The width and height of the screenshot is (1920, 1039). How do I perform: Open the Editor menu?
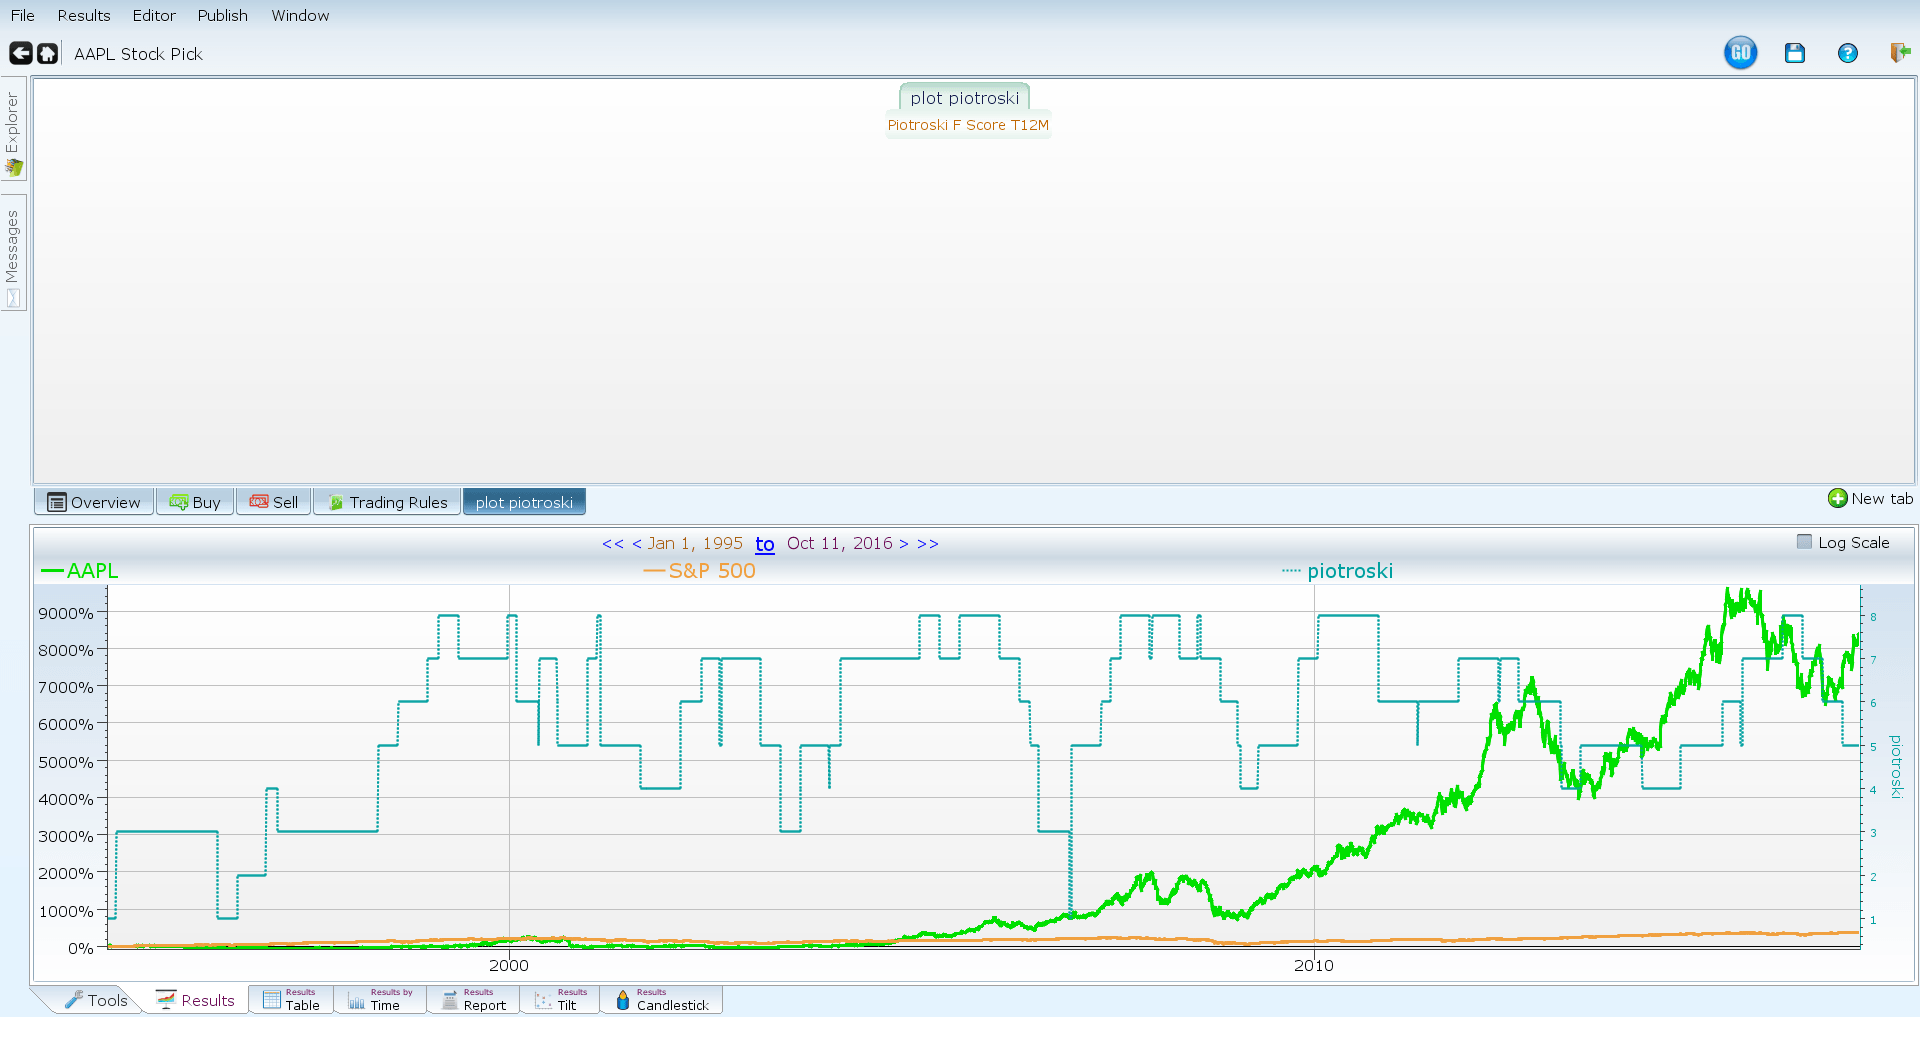click(154, 15)
